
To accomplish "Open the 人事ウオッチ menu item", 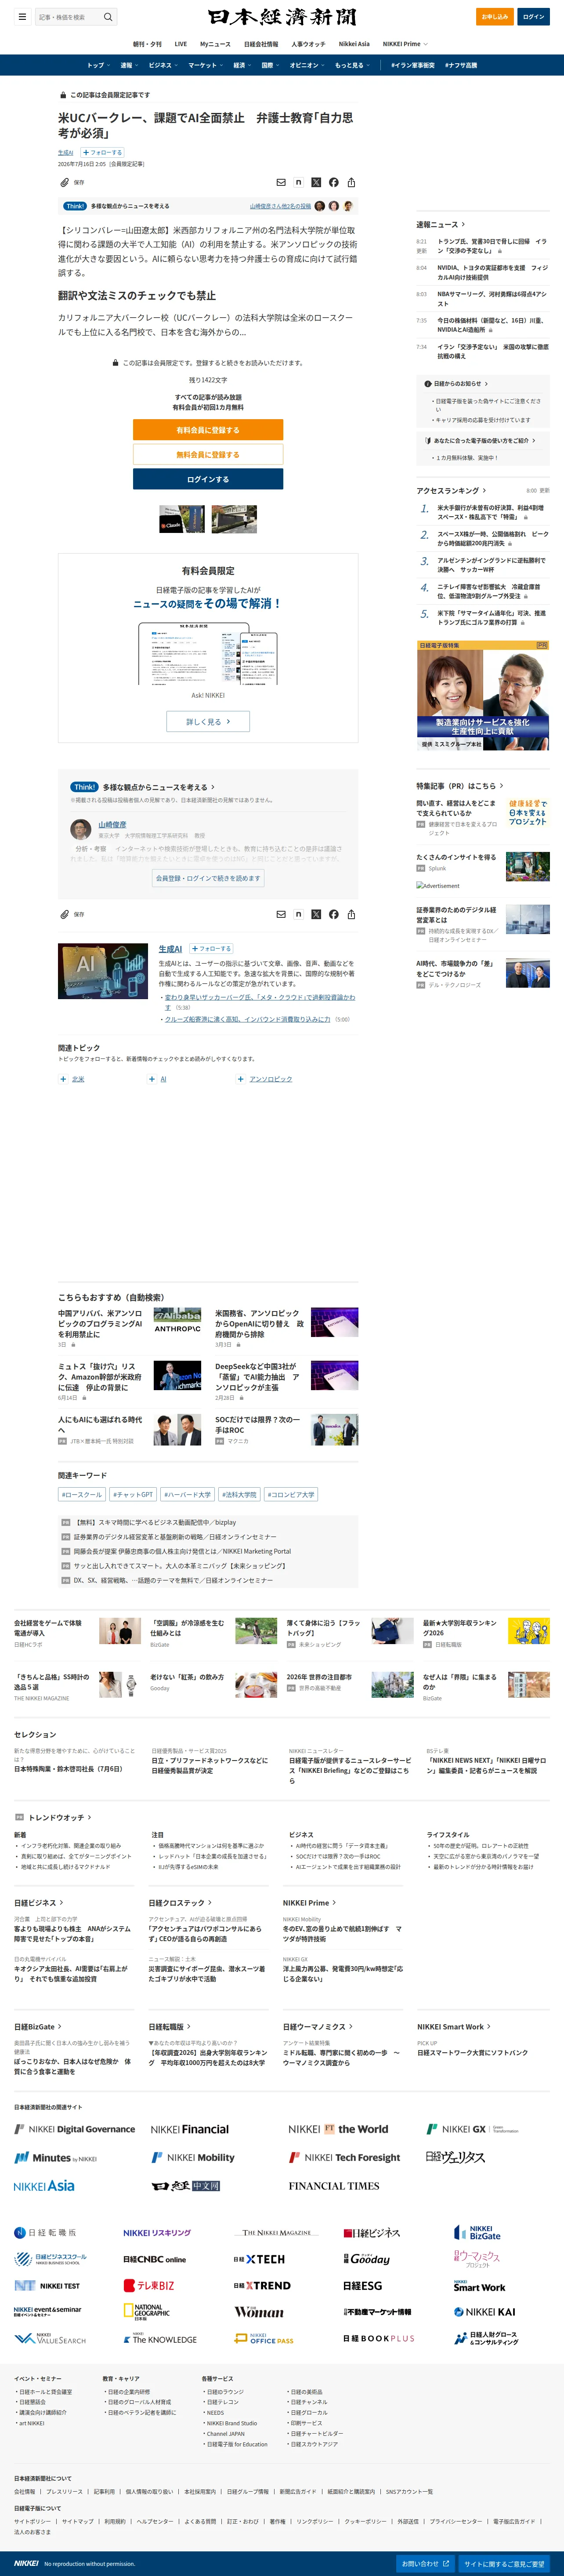I will pyautogui.click(x=308, y=44).
